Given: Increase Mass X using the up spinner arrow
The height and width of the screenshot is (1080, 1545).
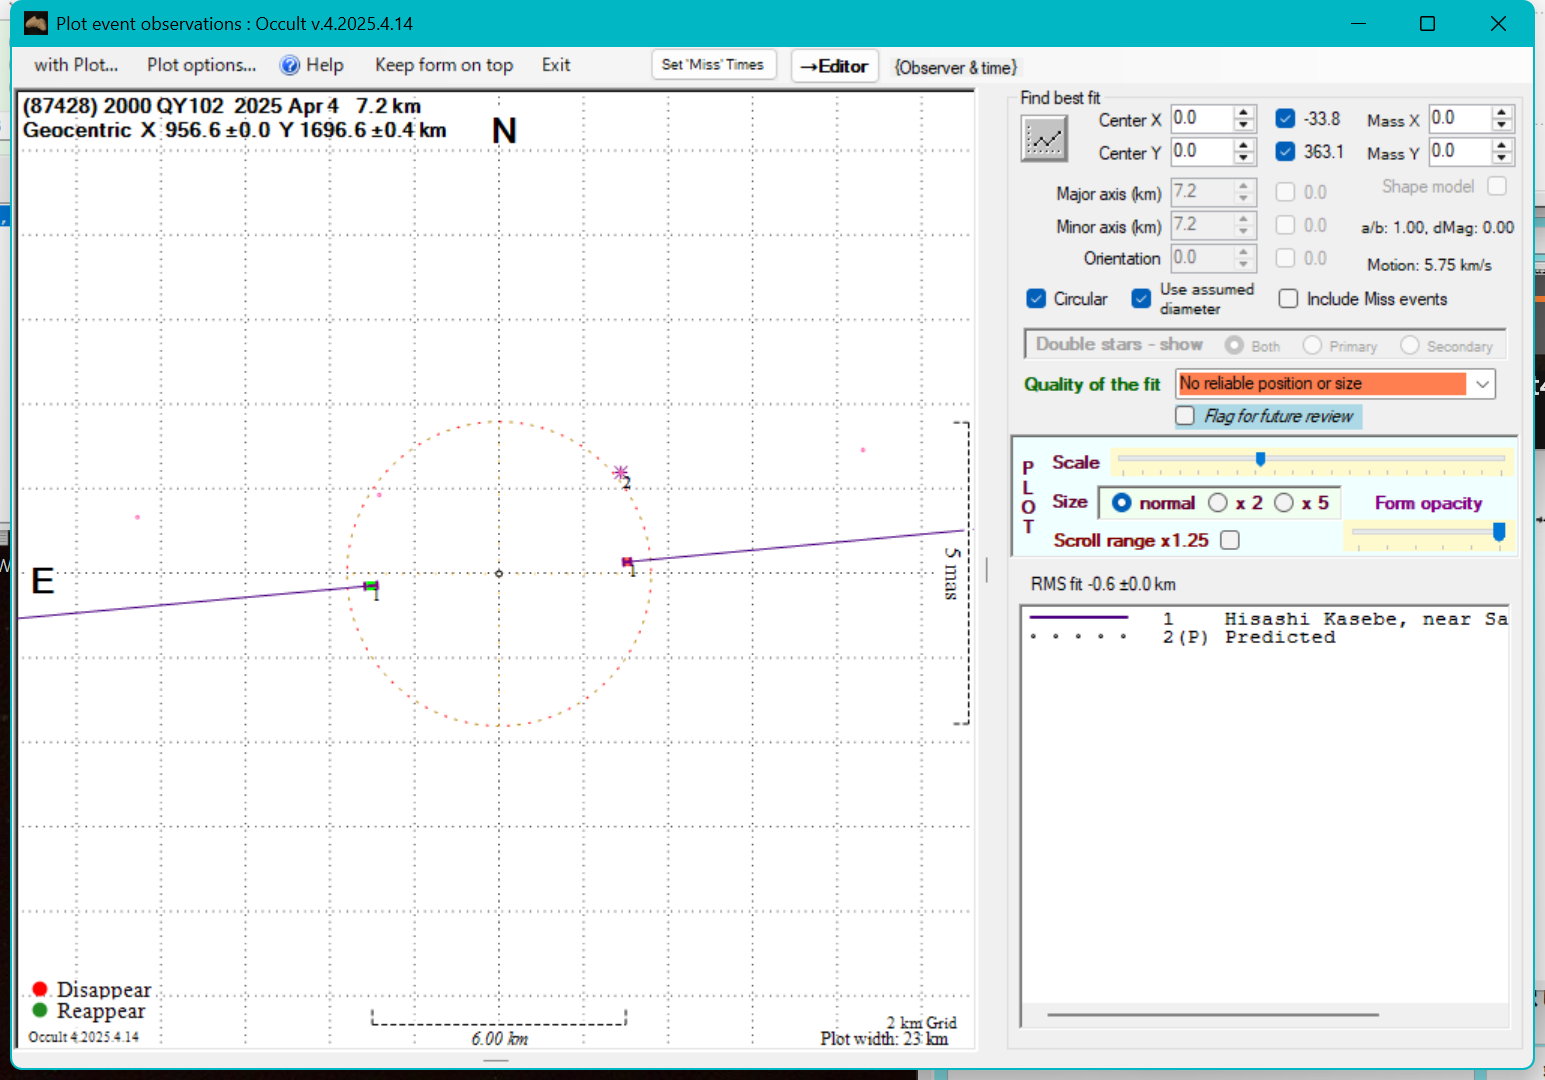Looking at the screenshot, I should pos(1502,112).
